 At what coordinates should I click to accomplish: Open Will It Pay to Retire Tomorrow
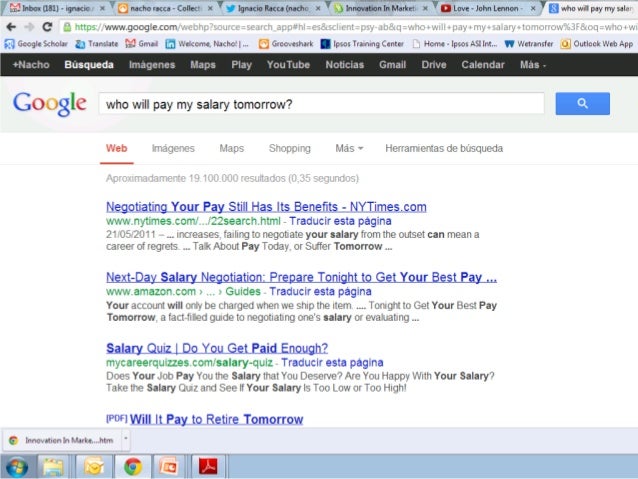tap(216, 419)
